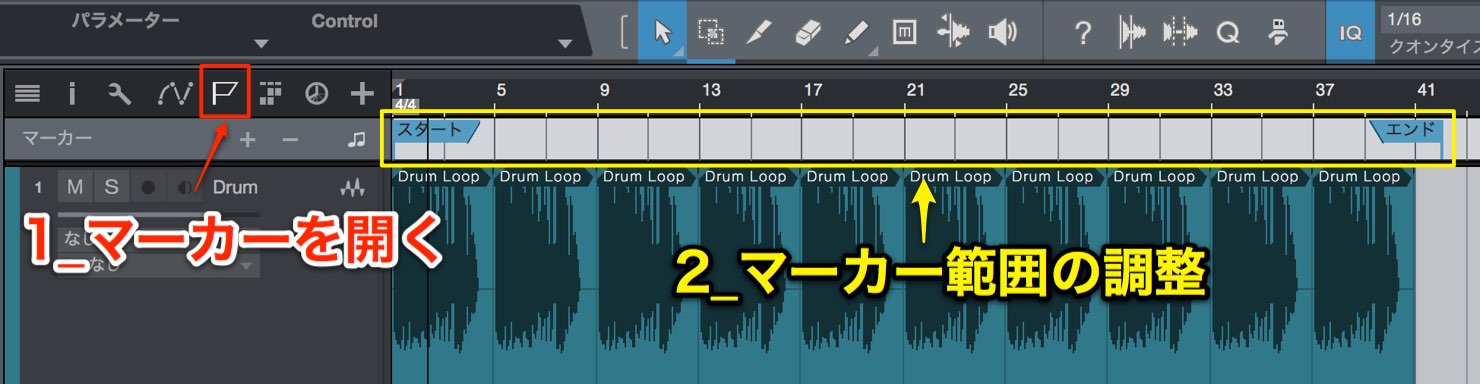Click bar 5 on the timeline ruler
Viewport: 1480px width, 384px height.
(x=501, y=89)
